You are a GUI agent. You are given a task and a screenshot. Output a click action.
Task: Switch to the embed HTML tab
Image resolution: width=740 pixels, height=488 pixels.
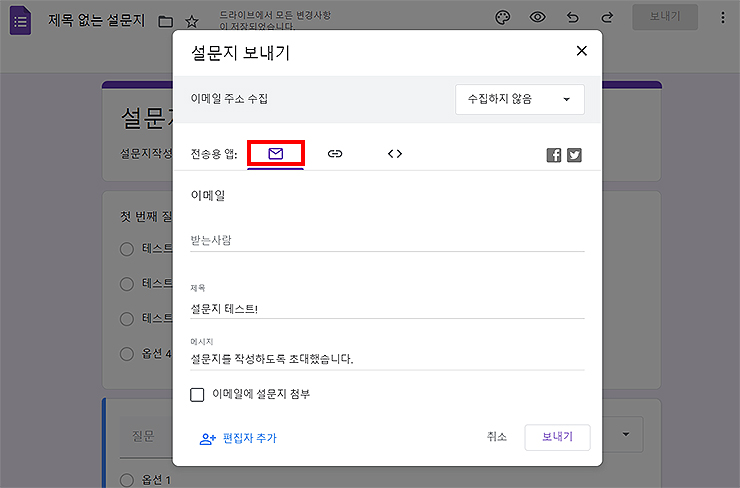click(x=395, y=153)
